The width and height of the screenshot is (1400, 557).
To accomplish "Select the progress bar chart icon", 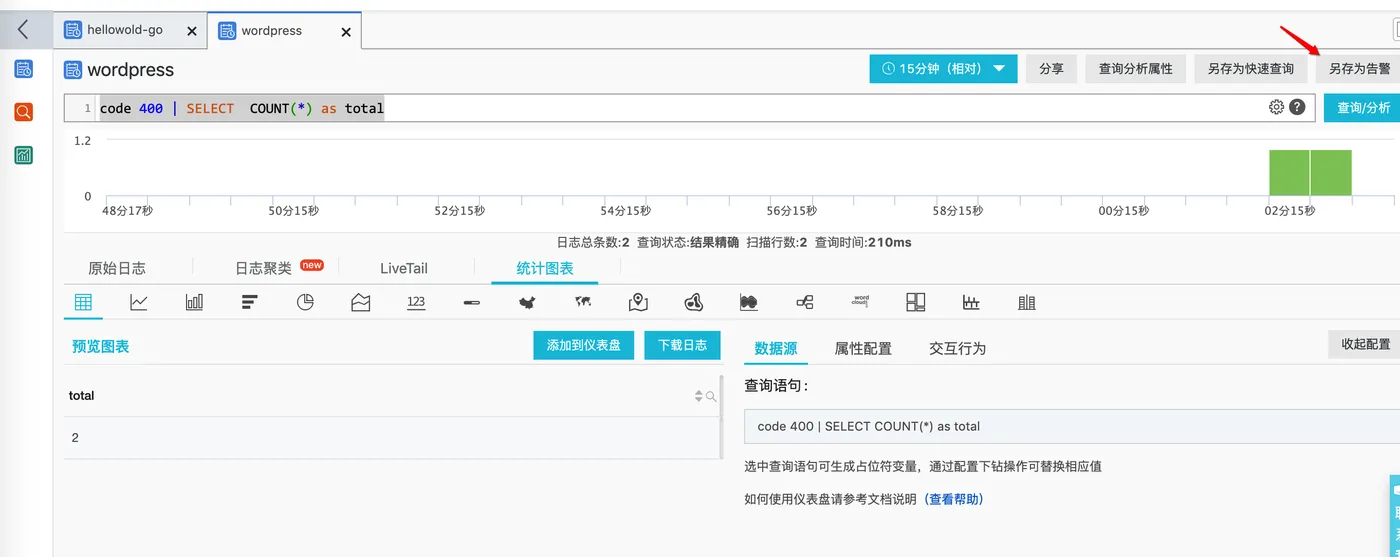I will click(x=472, y=302).
